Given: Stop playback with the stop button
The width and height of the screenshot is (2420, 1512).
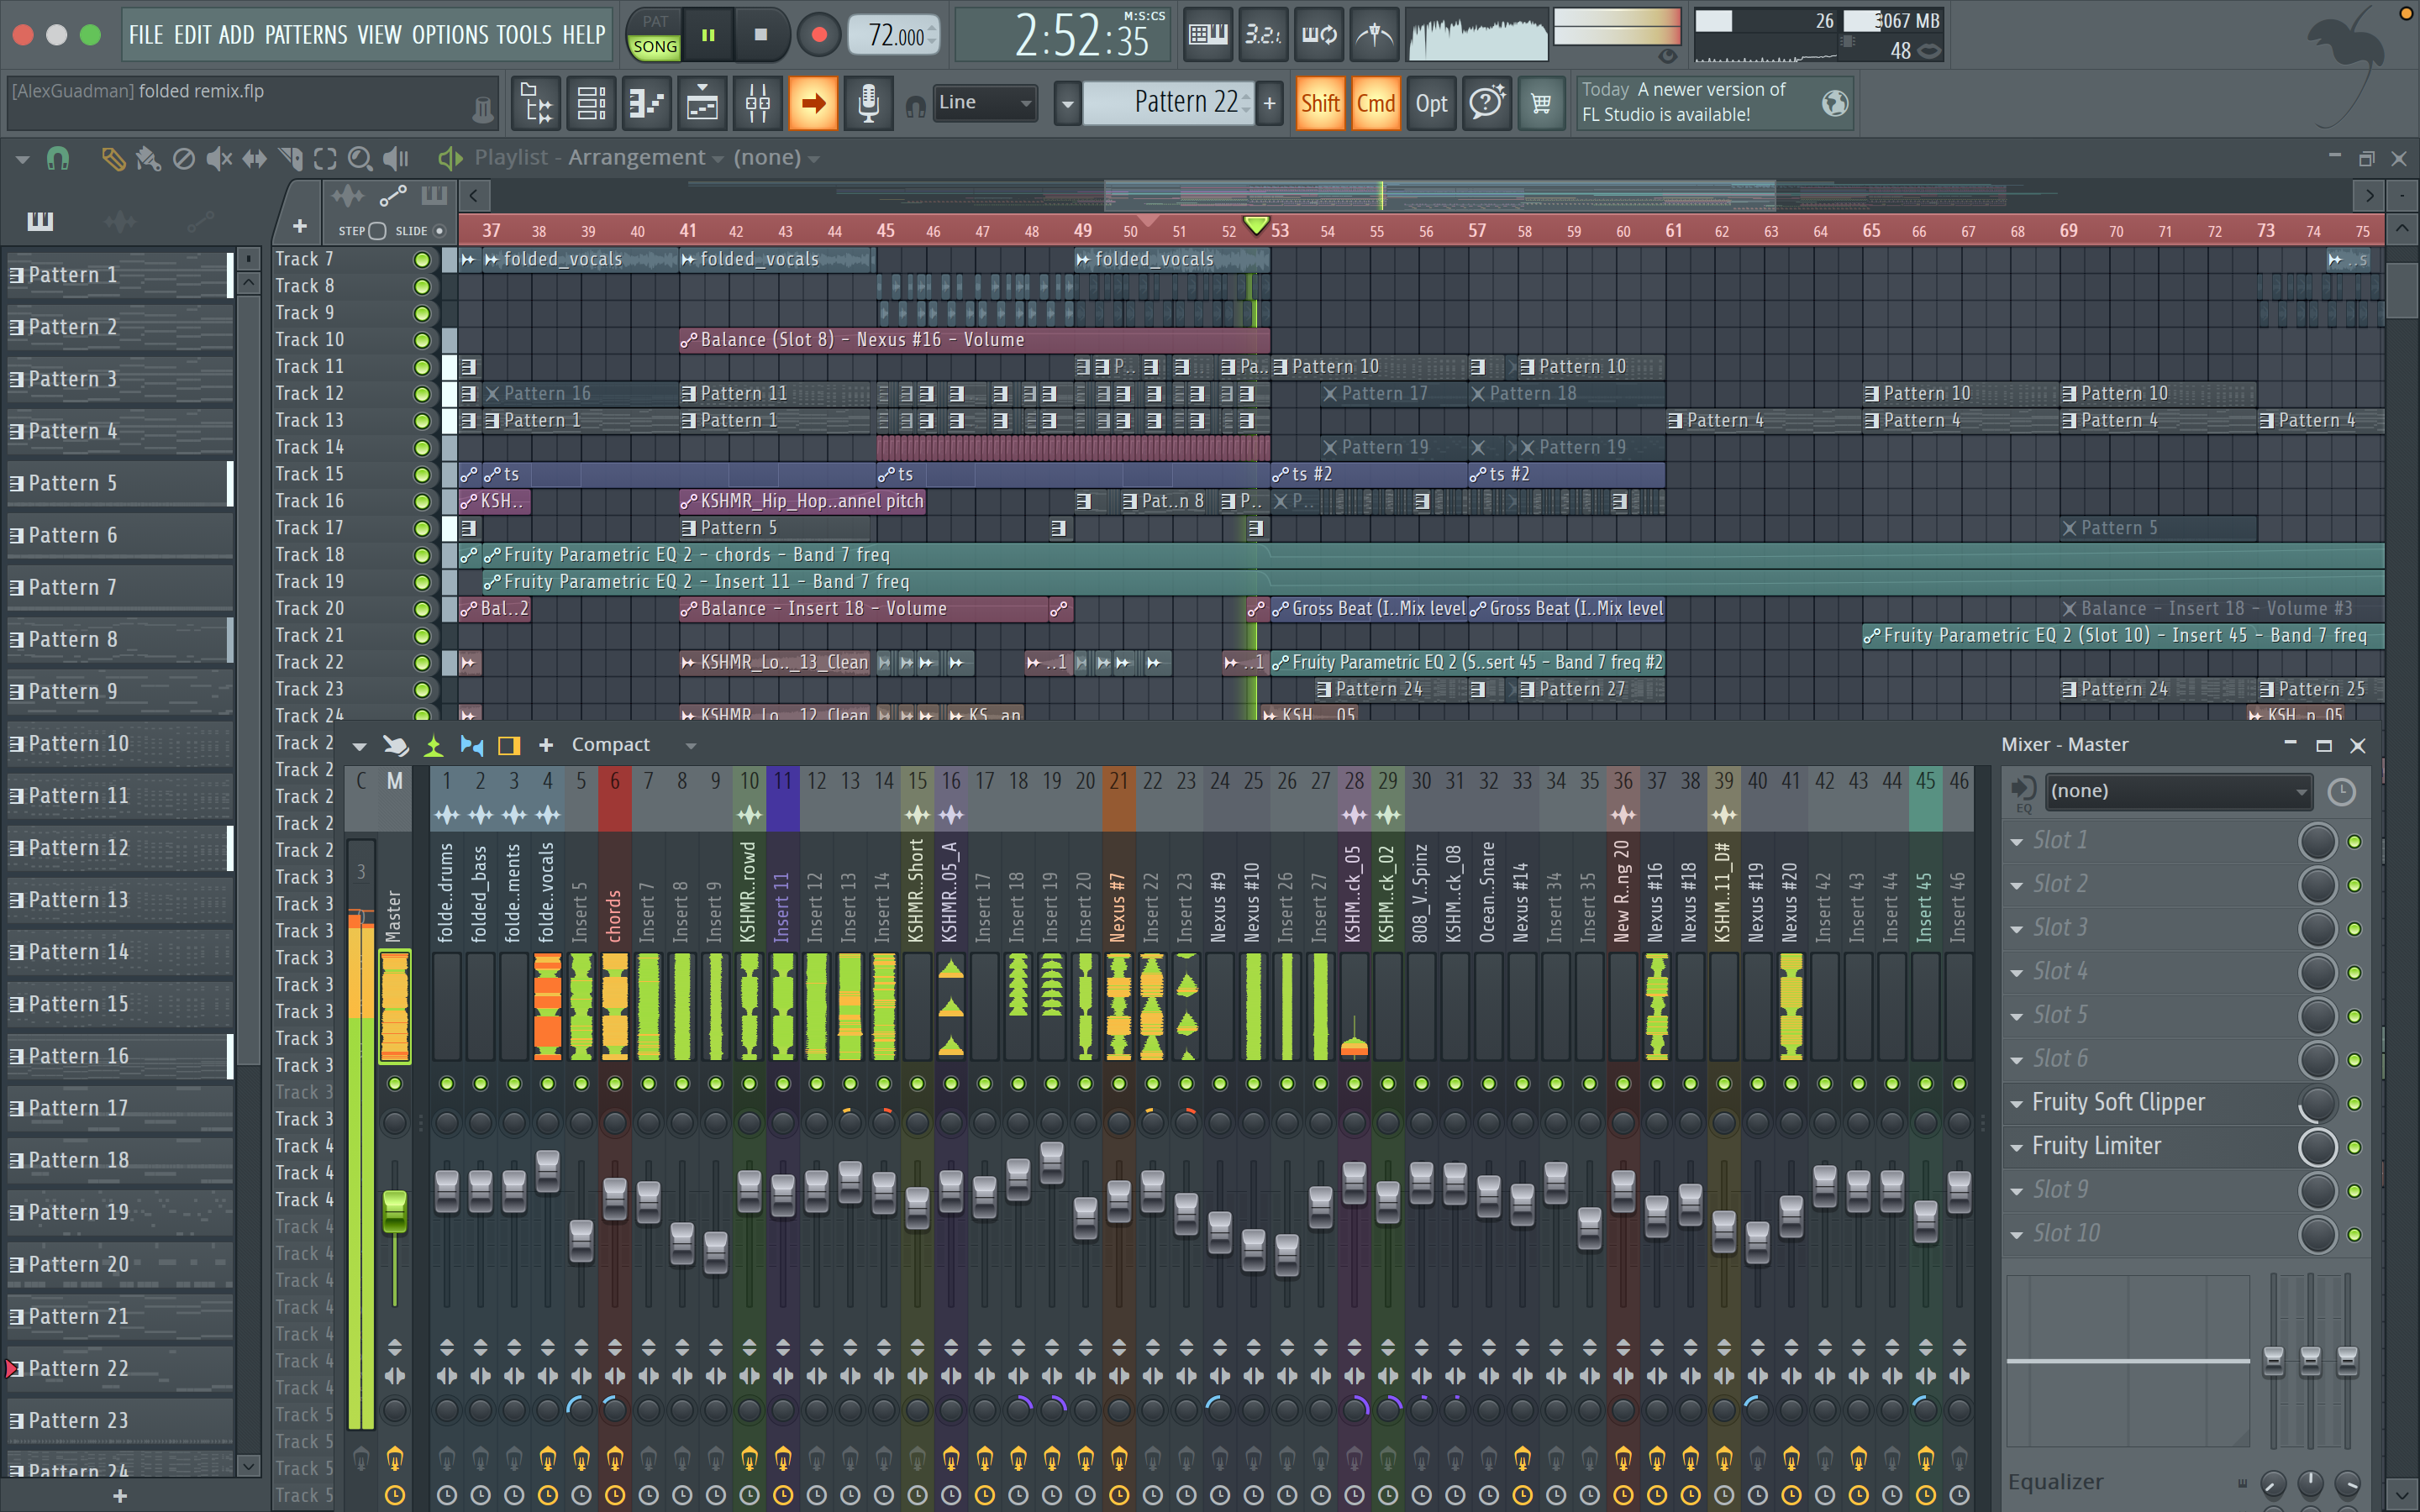Looking at the screenshot, I should click(x=760, y=35).
